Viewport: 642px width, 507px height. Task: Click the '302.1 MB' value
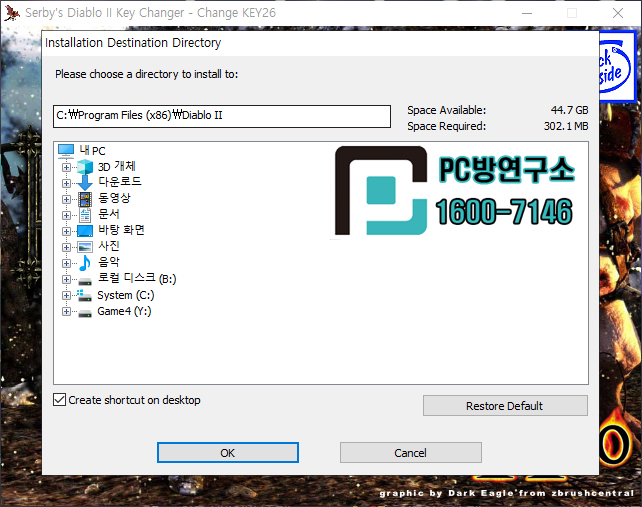point(566,126)
